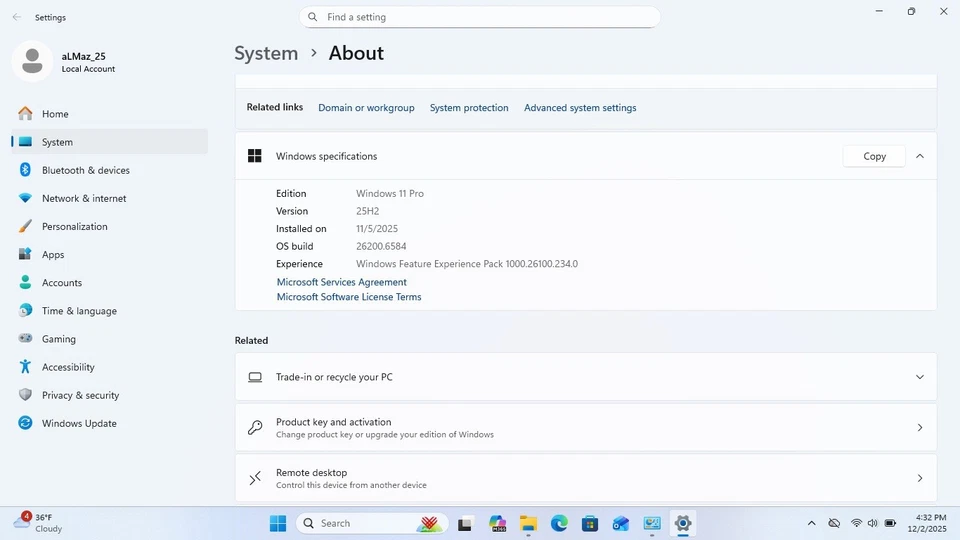The width and height of the screenshot is (960, 540).
Task: Click the Edition value Windows 11 Pro
Action: [389, 193]
